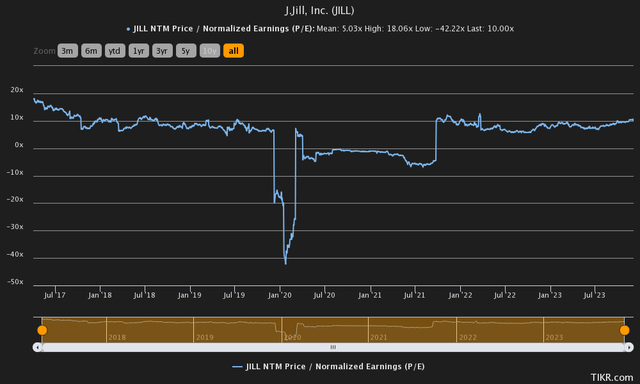Click the Jul '21 x-axis label
Viewport: 640px width, 384px height.
click(x=414, y=295)
